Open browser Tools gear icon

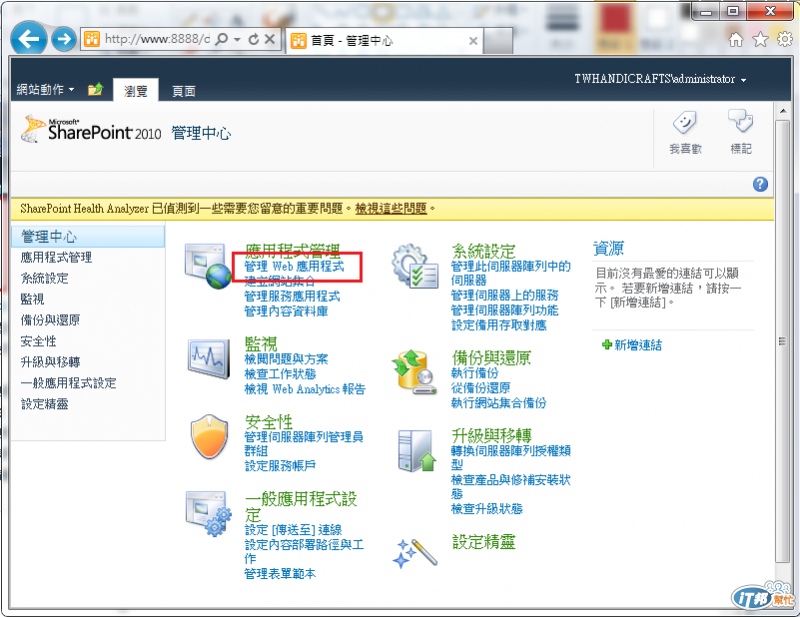785,39
